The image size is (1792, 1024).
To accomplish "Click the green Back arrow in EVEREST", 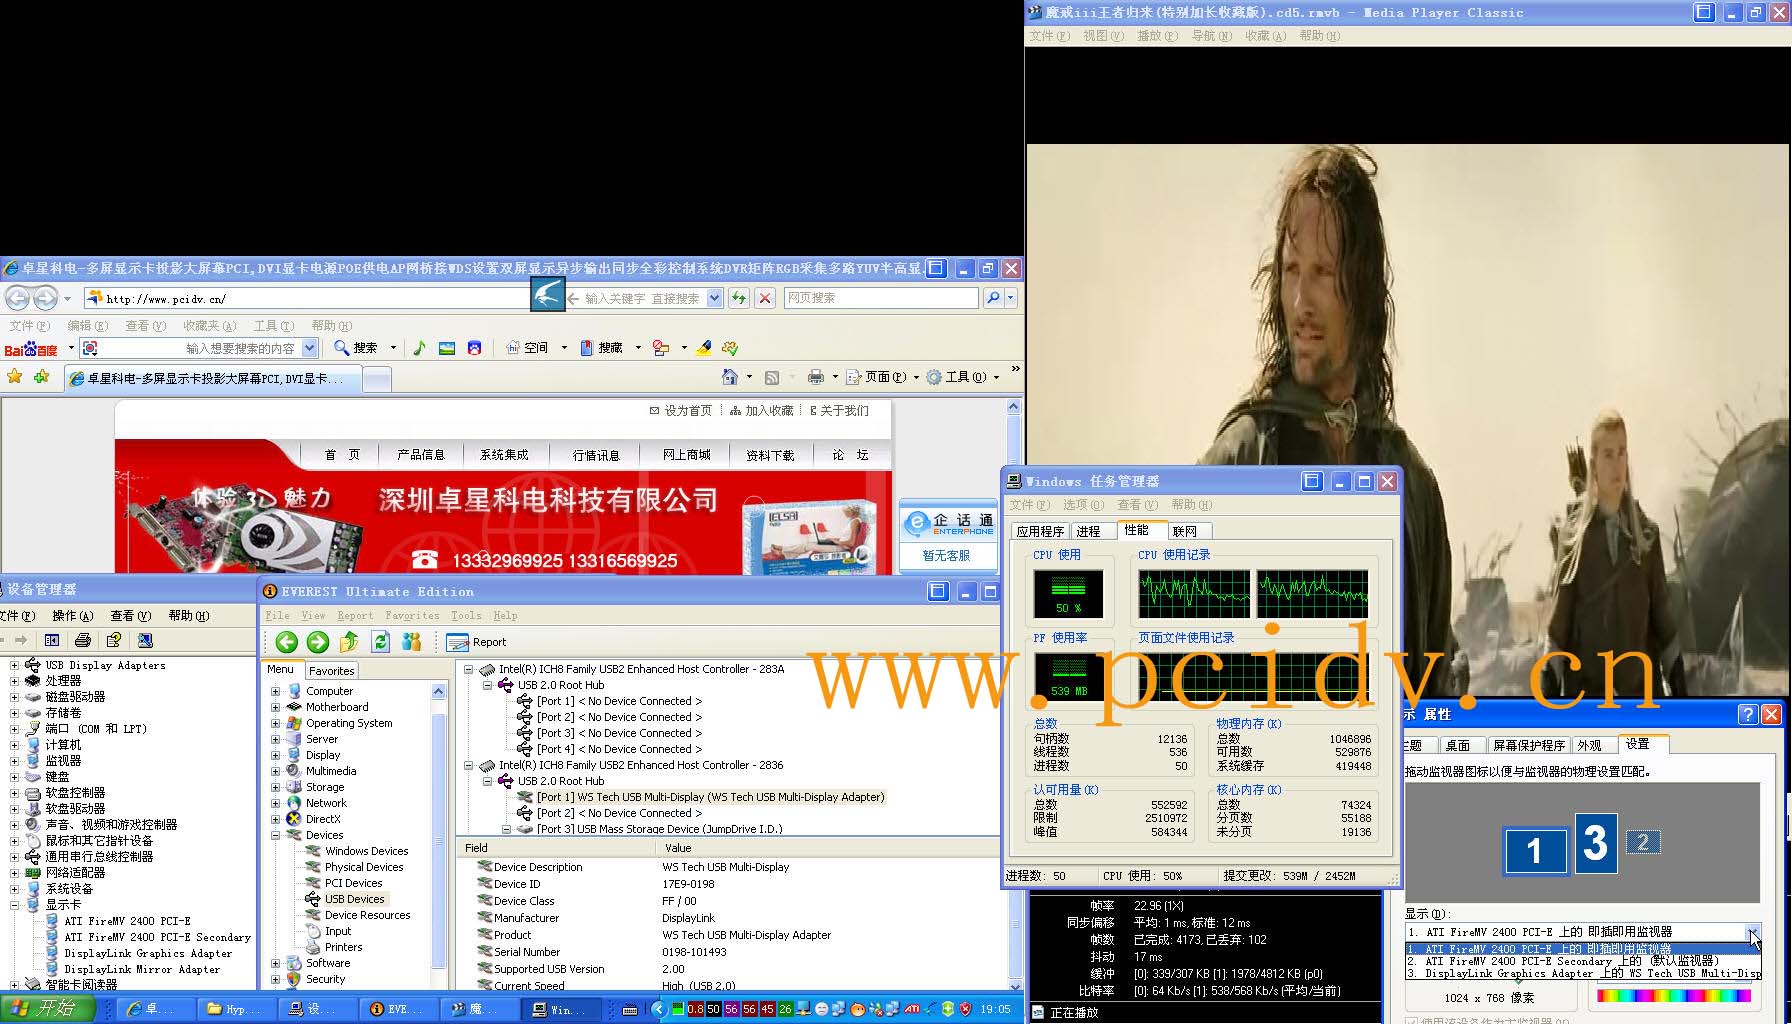I will 287,642.
